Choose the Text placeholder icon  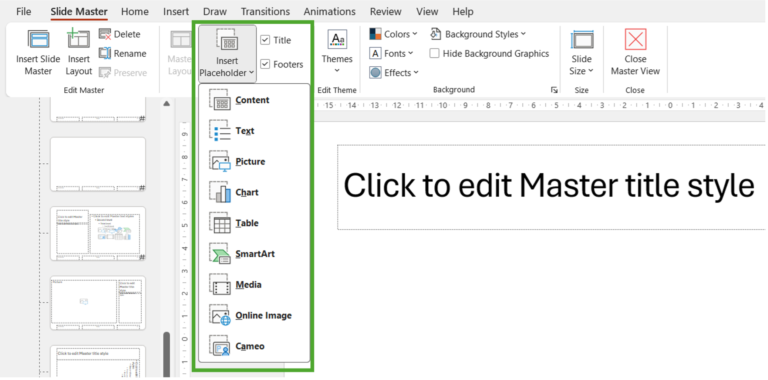coord(219,131)
